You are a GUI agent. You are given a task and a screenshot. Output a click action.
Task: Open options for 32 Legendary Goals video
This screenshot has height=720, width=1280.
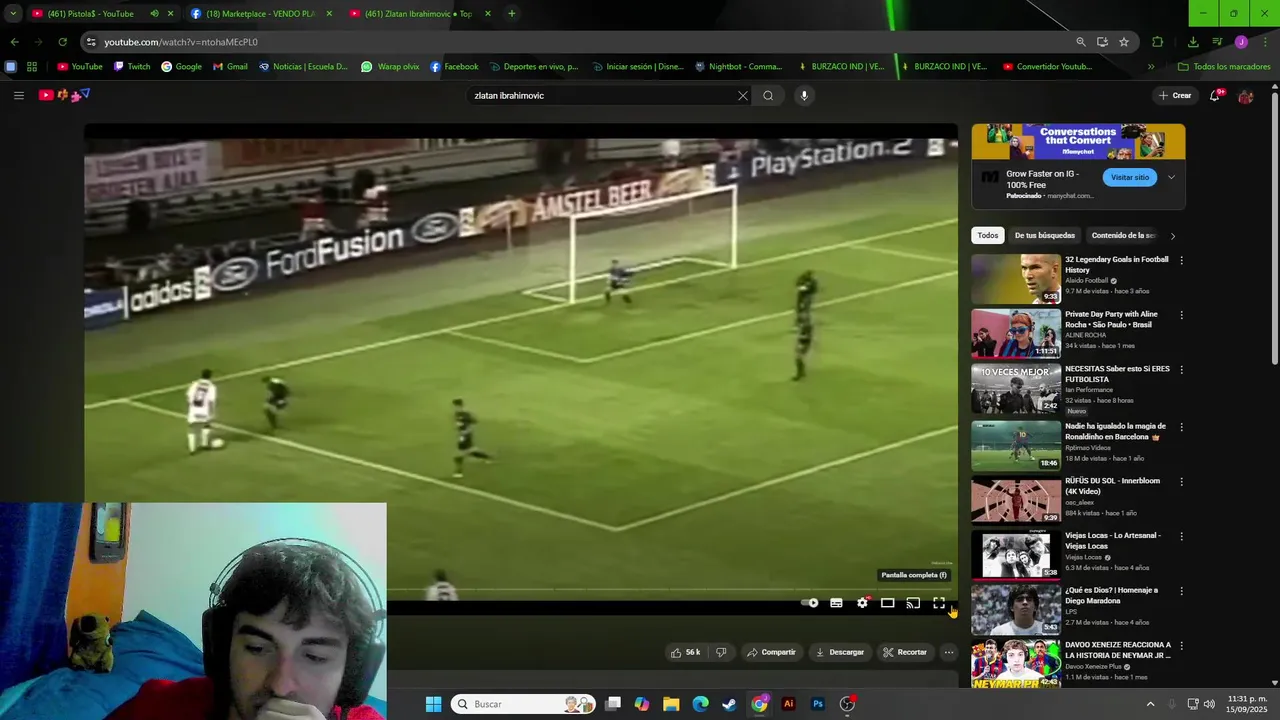pos(1181,260)
